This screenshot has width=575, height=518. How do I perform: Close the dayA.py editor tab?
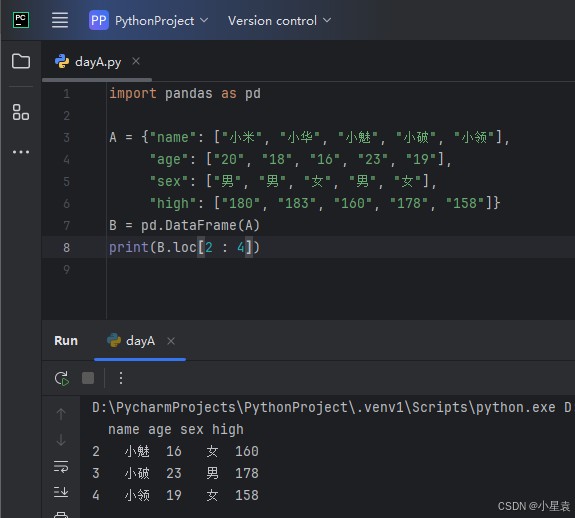point(136,61)
